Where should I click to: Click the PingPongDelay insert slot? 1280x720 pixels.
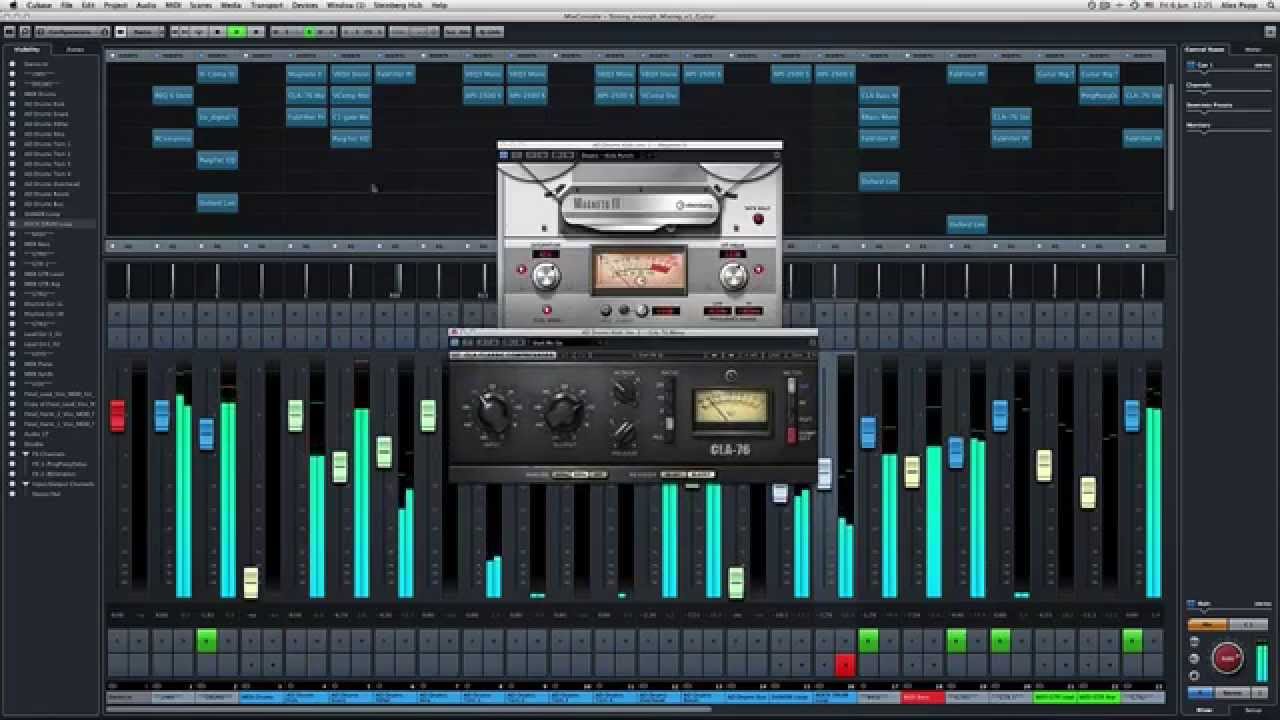tap(1099, 95)
